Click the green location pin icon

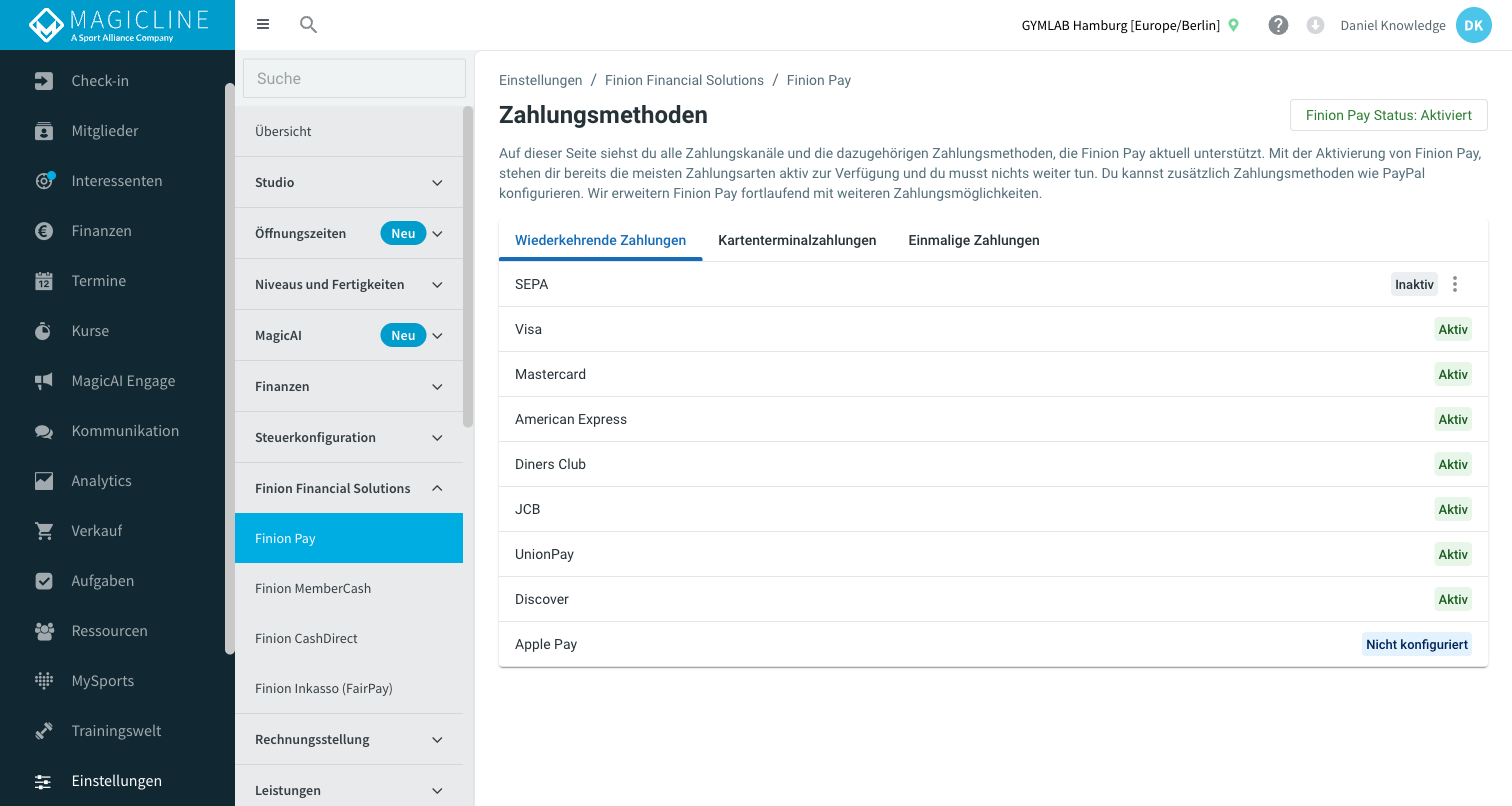pos(1234,25)
